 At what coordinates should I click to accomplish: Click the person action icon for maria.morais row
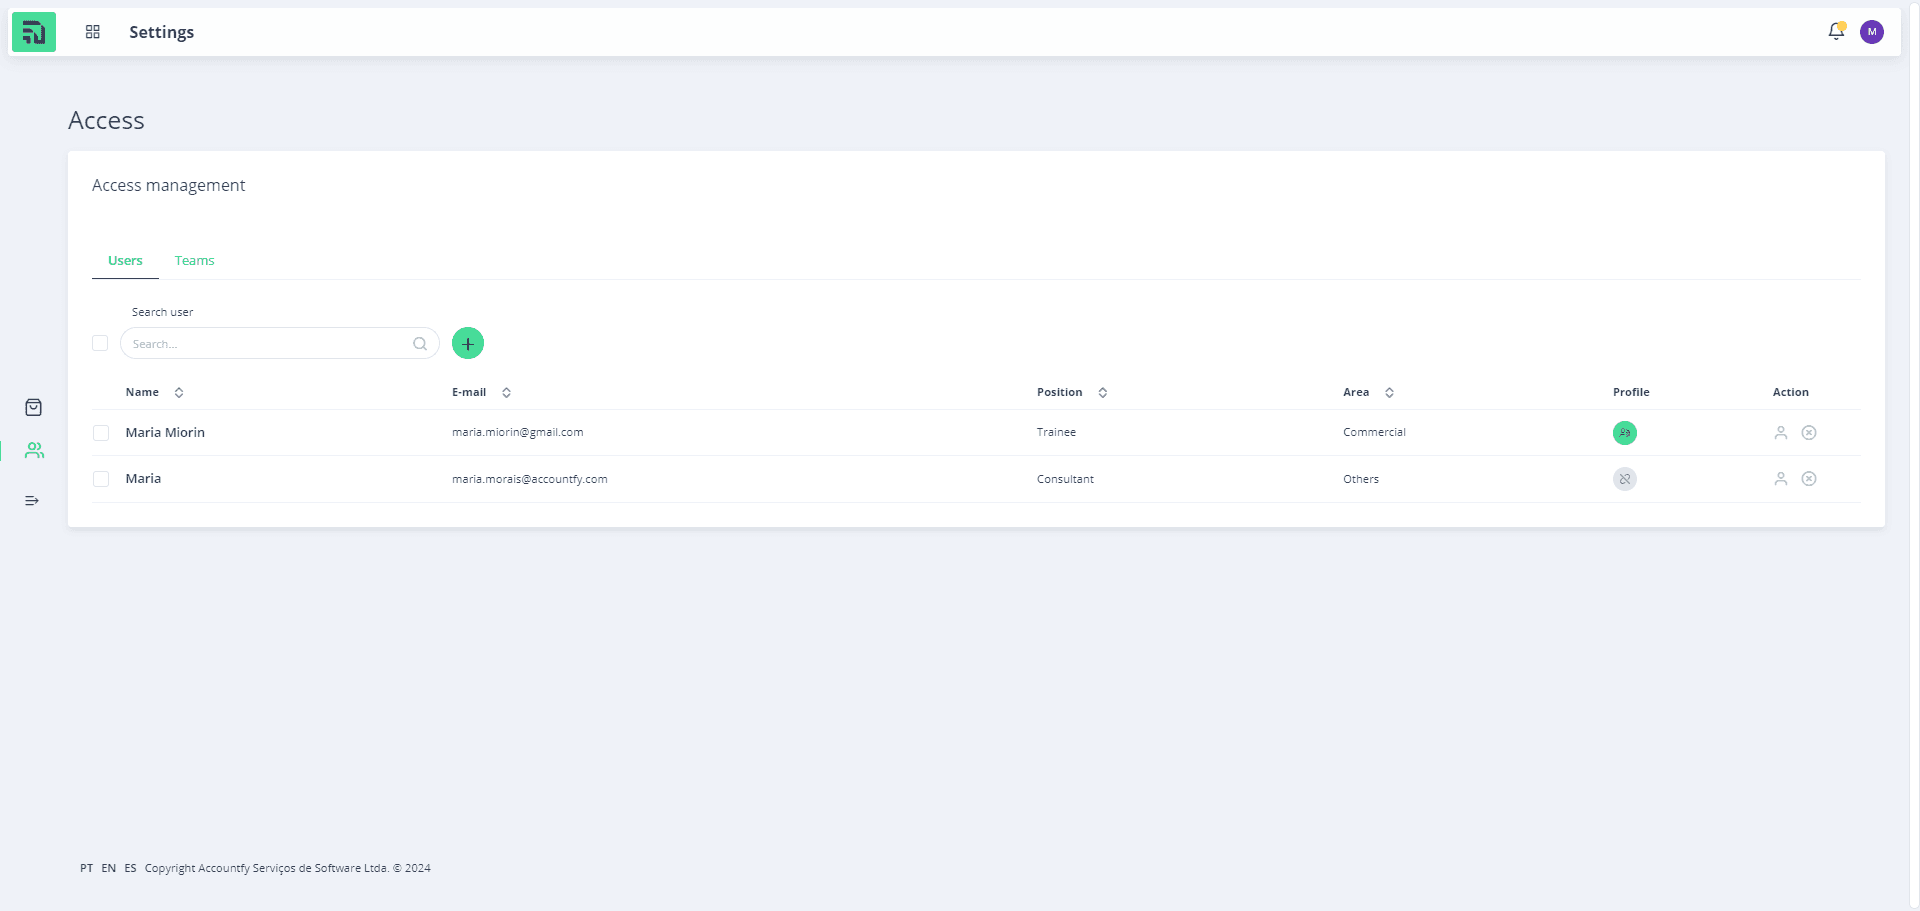click(x=1781, y=479)
